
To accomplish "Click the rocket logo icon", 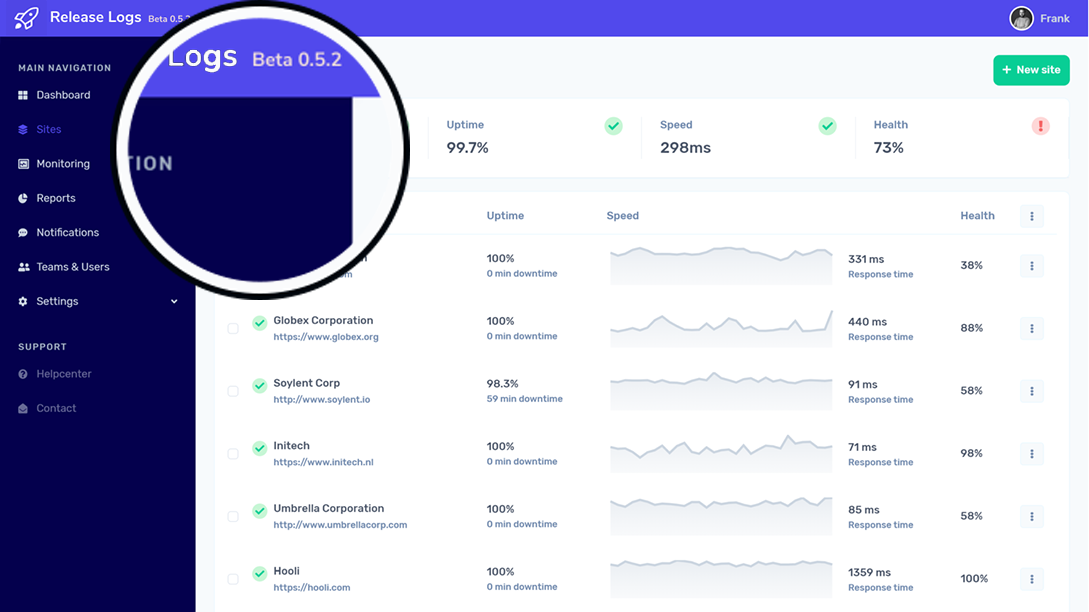I will click(26, 18).
